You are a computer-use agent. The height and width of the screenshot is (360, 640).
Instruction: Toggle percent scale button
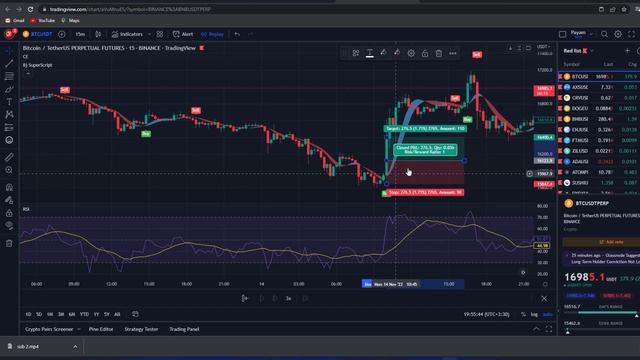[x=523, y=314]
